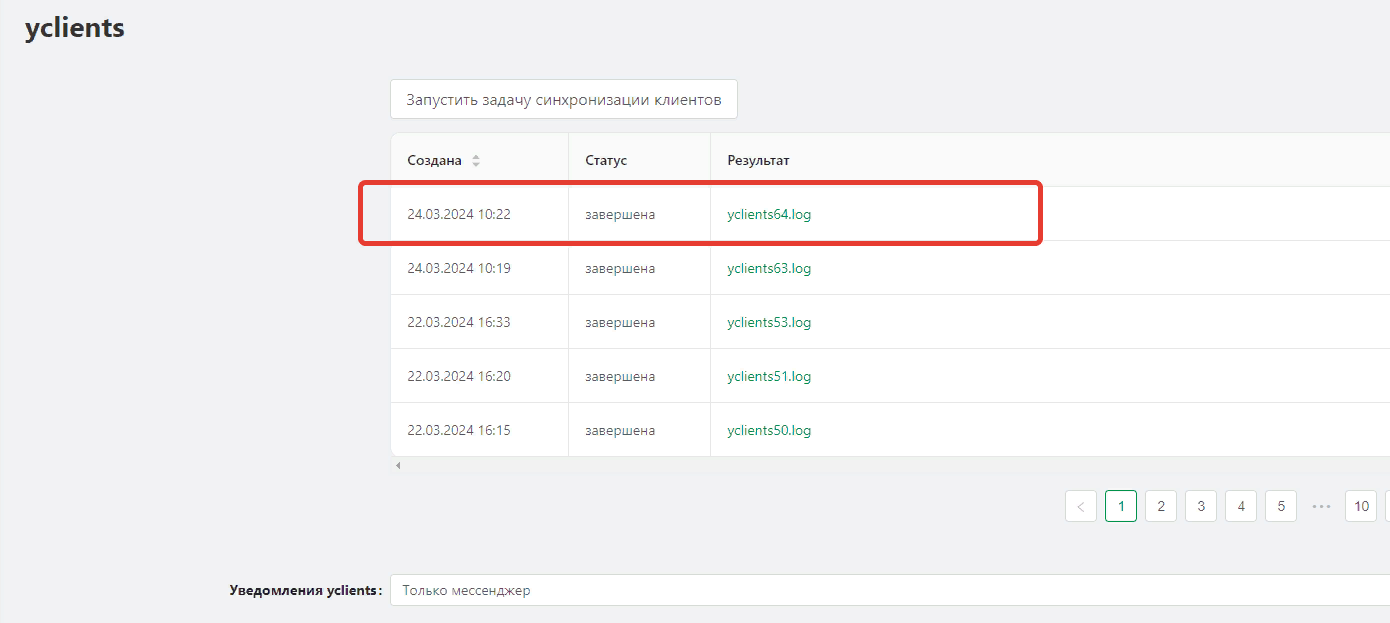Open the yclients51.log result file
Screen dimensions: 1390x623
769,376
